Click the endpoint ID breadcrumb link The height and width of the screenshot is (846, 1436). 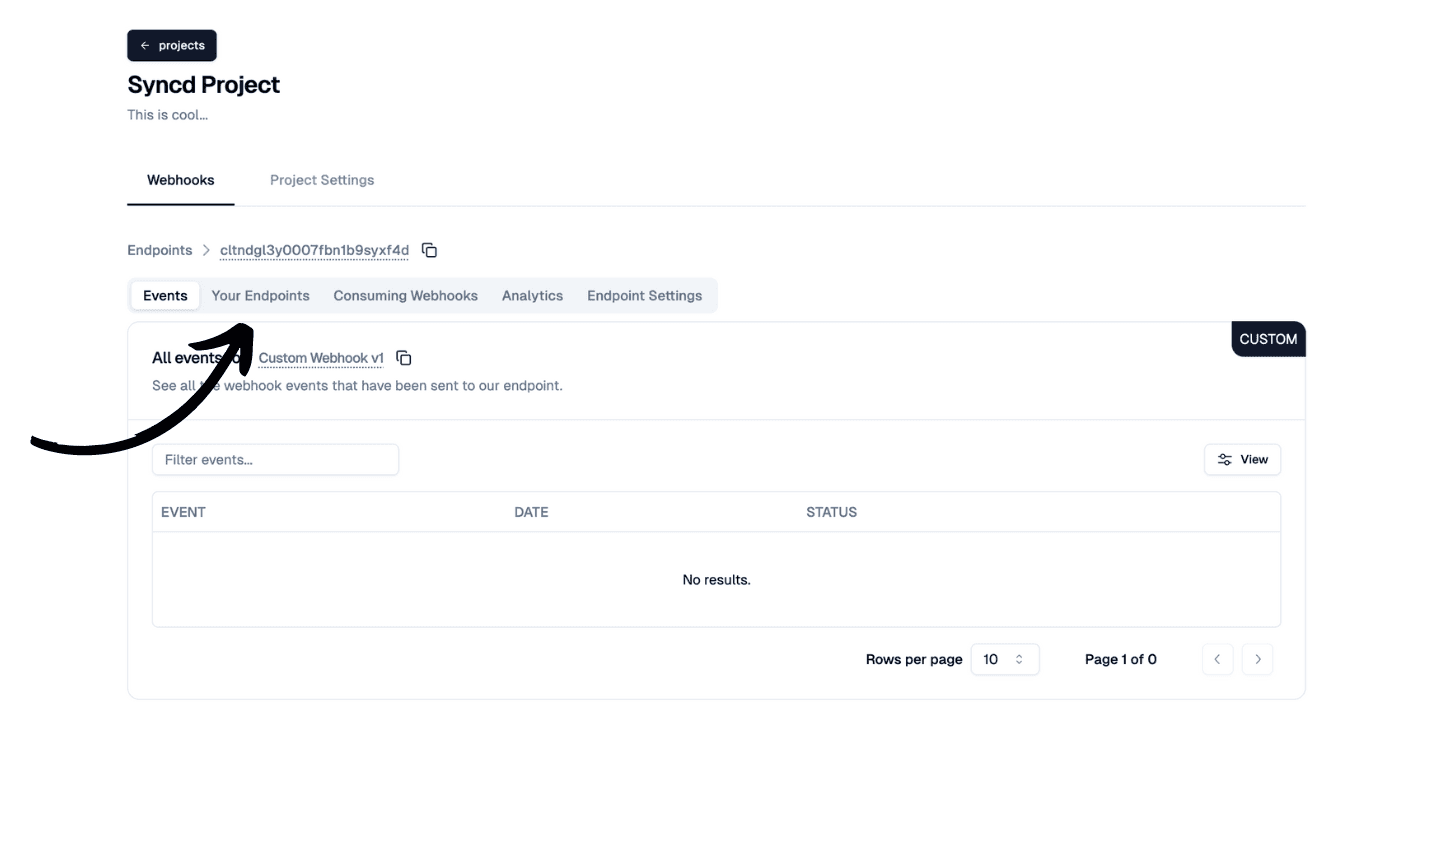coord(314,250)
